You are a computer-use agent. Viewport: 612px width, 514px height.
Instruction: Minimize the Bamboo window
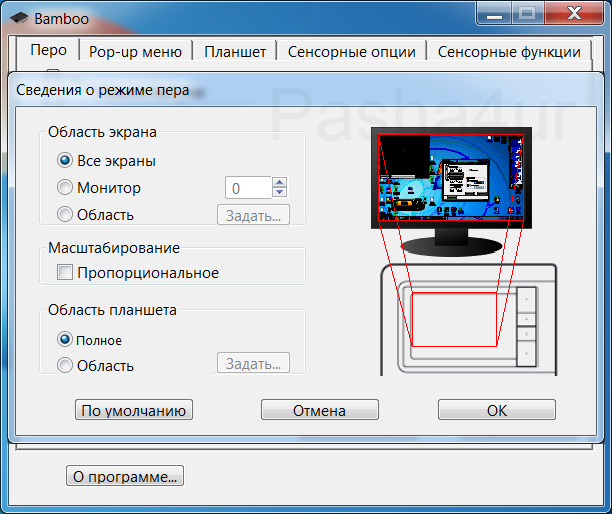494,14
